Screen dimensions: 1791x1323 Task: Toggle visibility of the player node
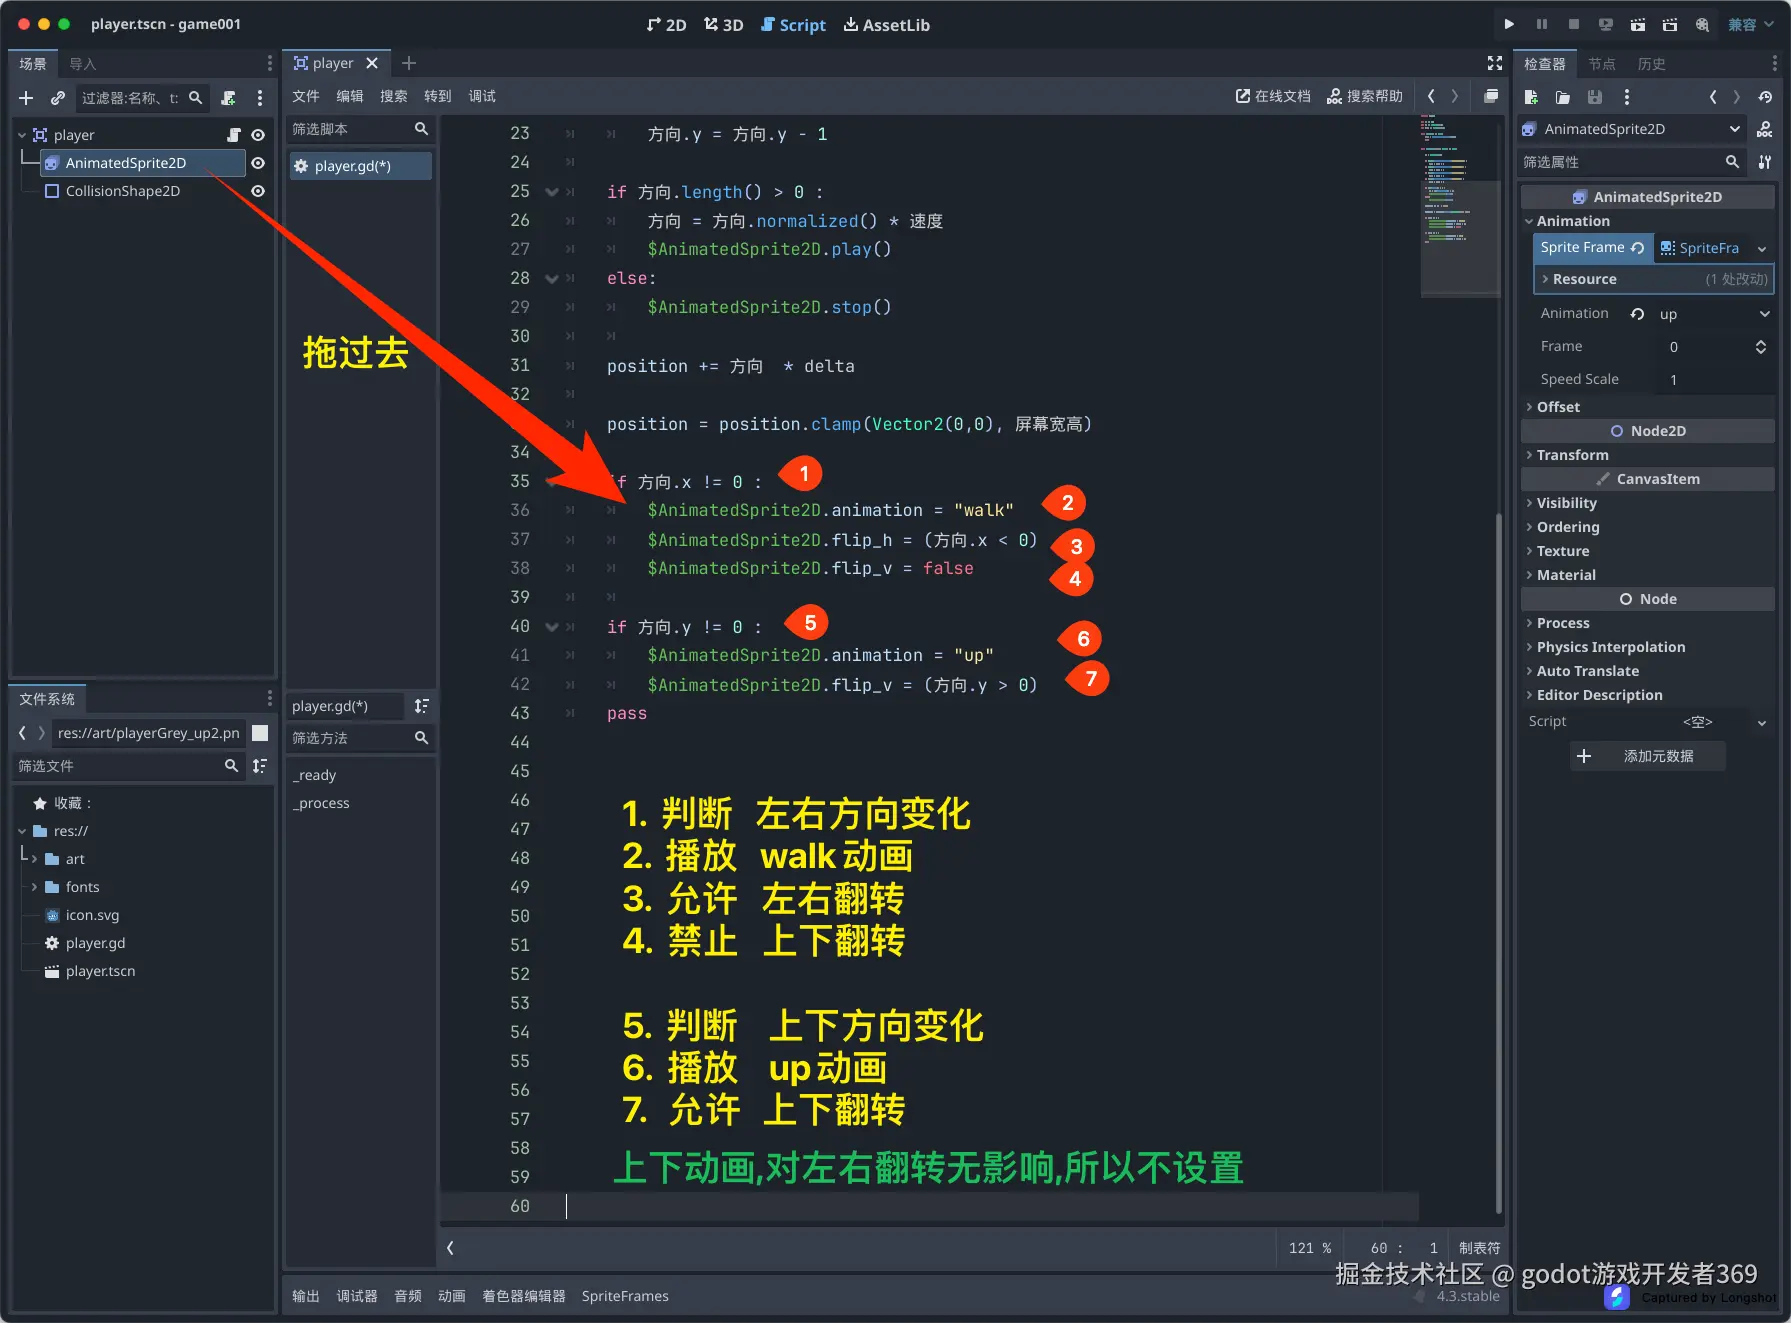[x=258, y=134]
